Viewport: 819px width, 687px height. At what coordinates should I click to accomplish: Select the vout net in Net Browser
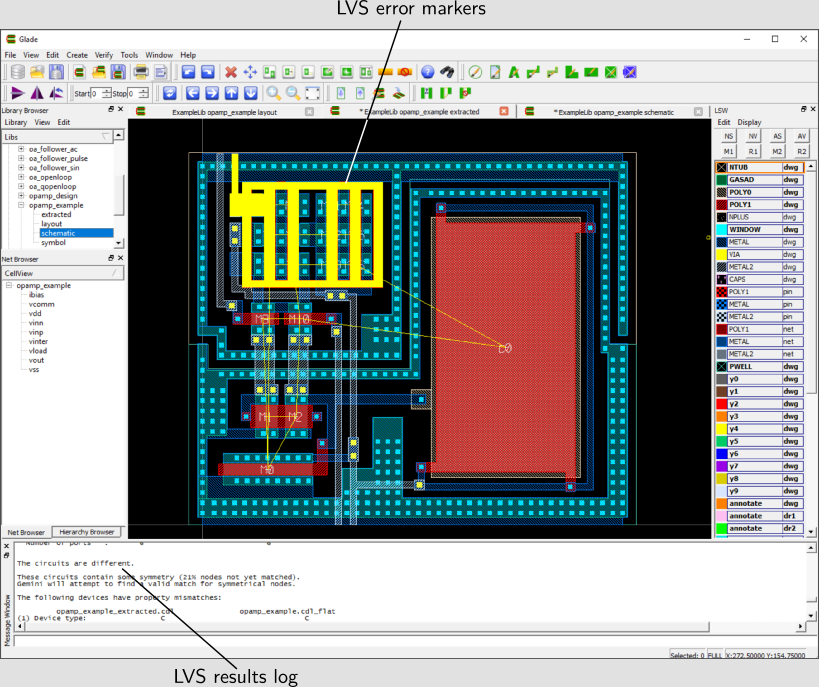point(36,360)
